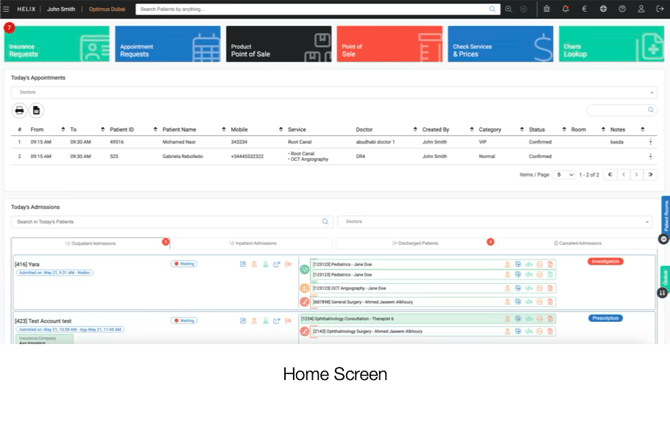Viewport: 670px width, 422px height.
Task: Click the Search in Today's Patients field
Action: coord(170,221)
